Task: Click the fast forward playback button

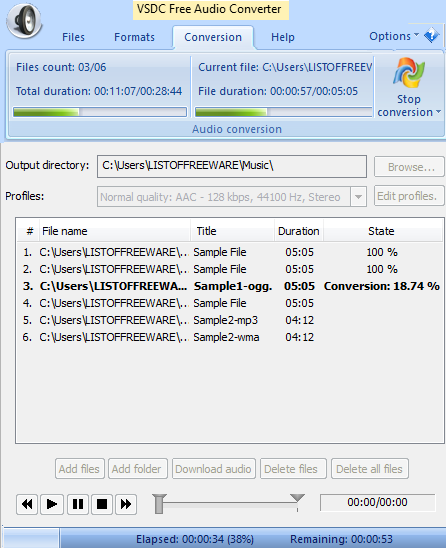Action: [x=126, y=504]
